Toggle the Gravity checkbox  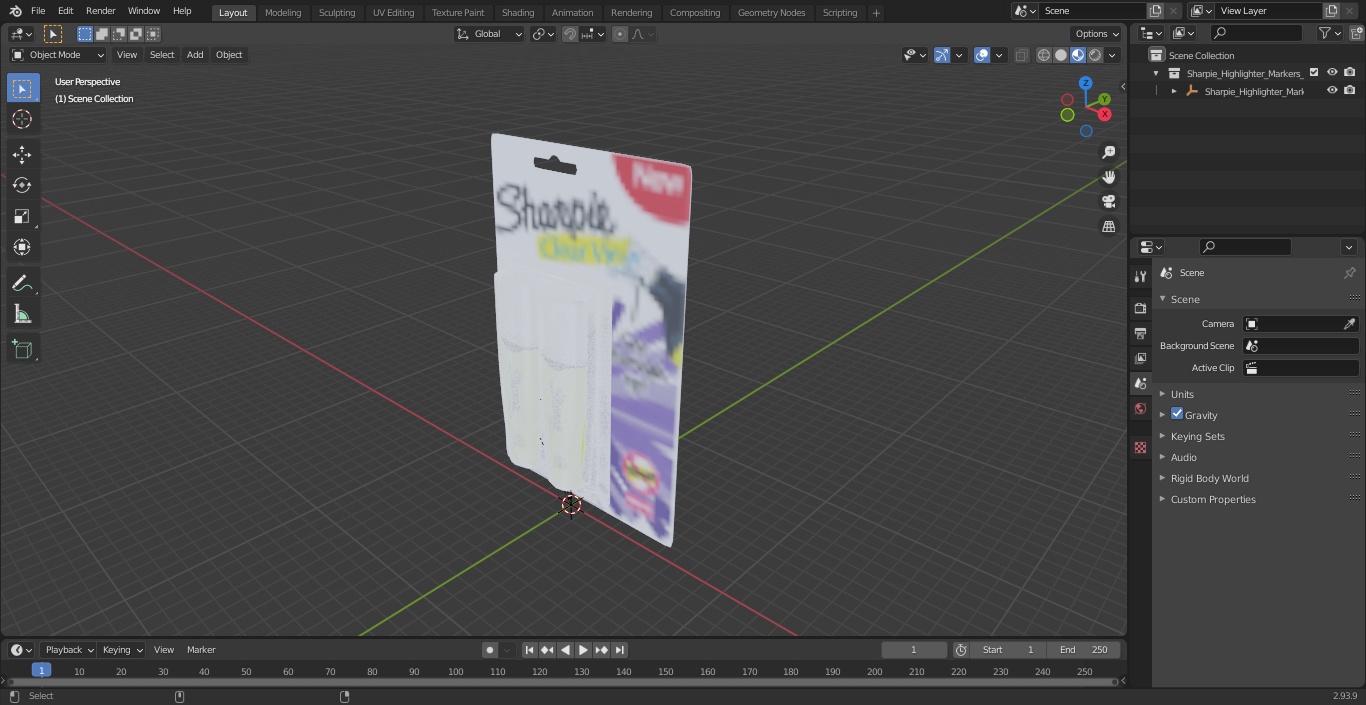(x=1177, y=414)
